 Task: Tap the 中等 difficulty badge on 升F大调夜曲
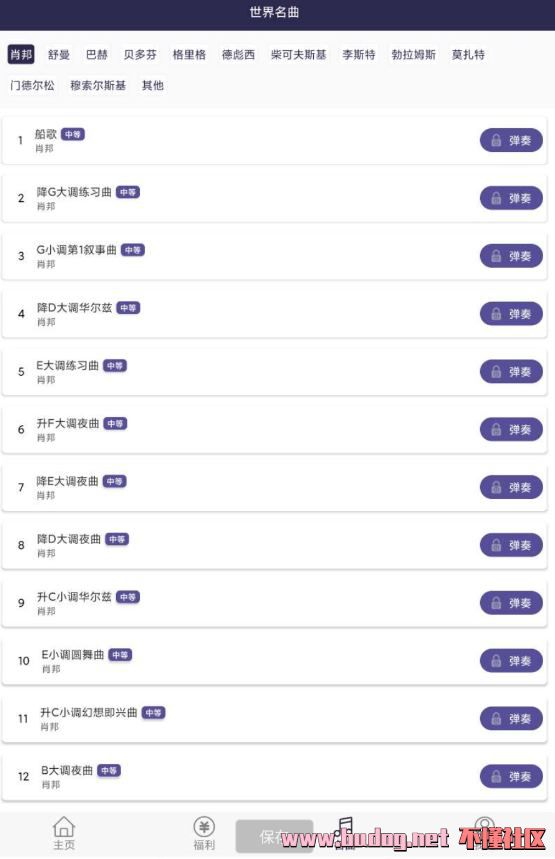(x=115, y=423)
